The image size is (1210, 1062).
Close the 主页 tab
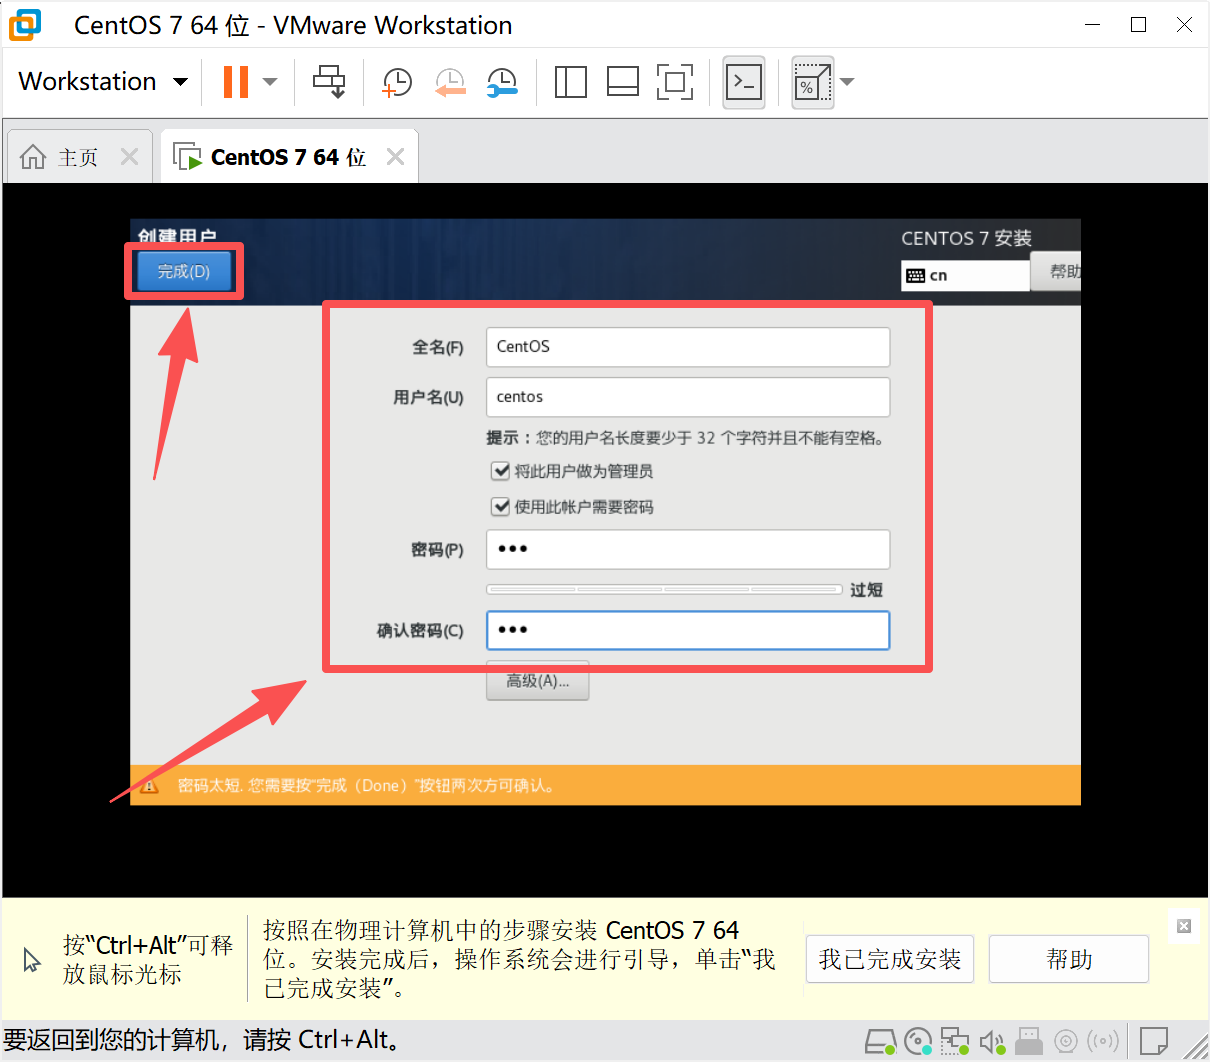(x=129, y=156)
